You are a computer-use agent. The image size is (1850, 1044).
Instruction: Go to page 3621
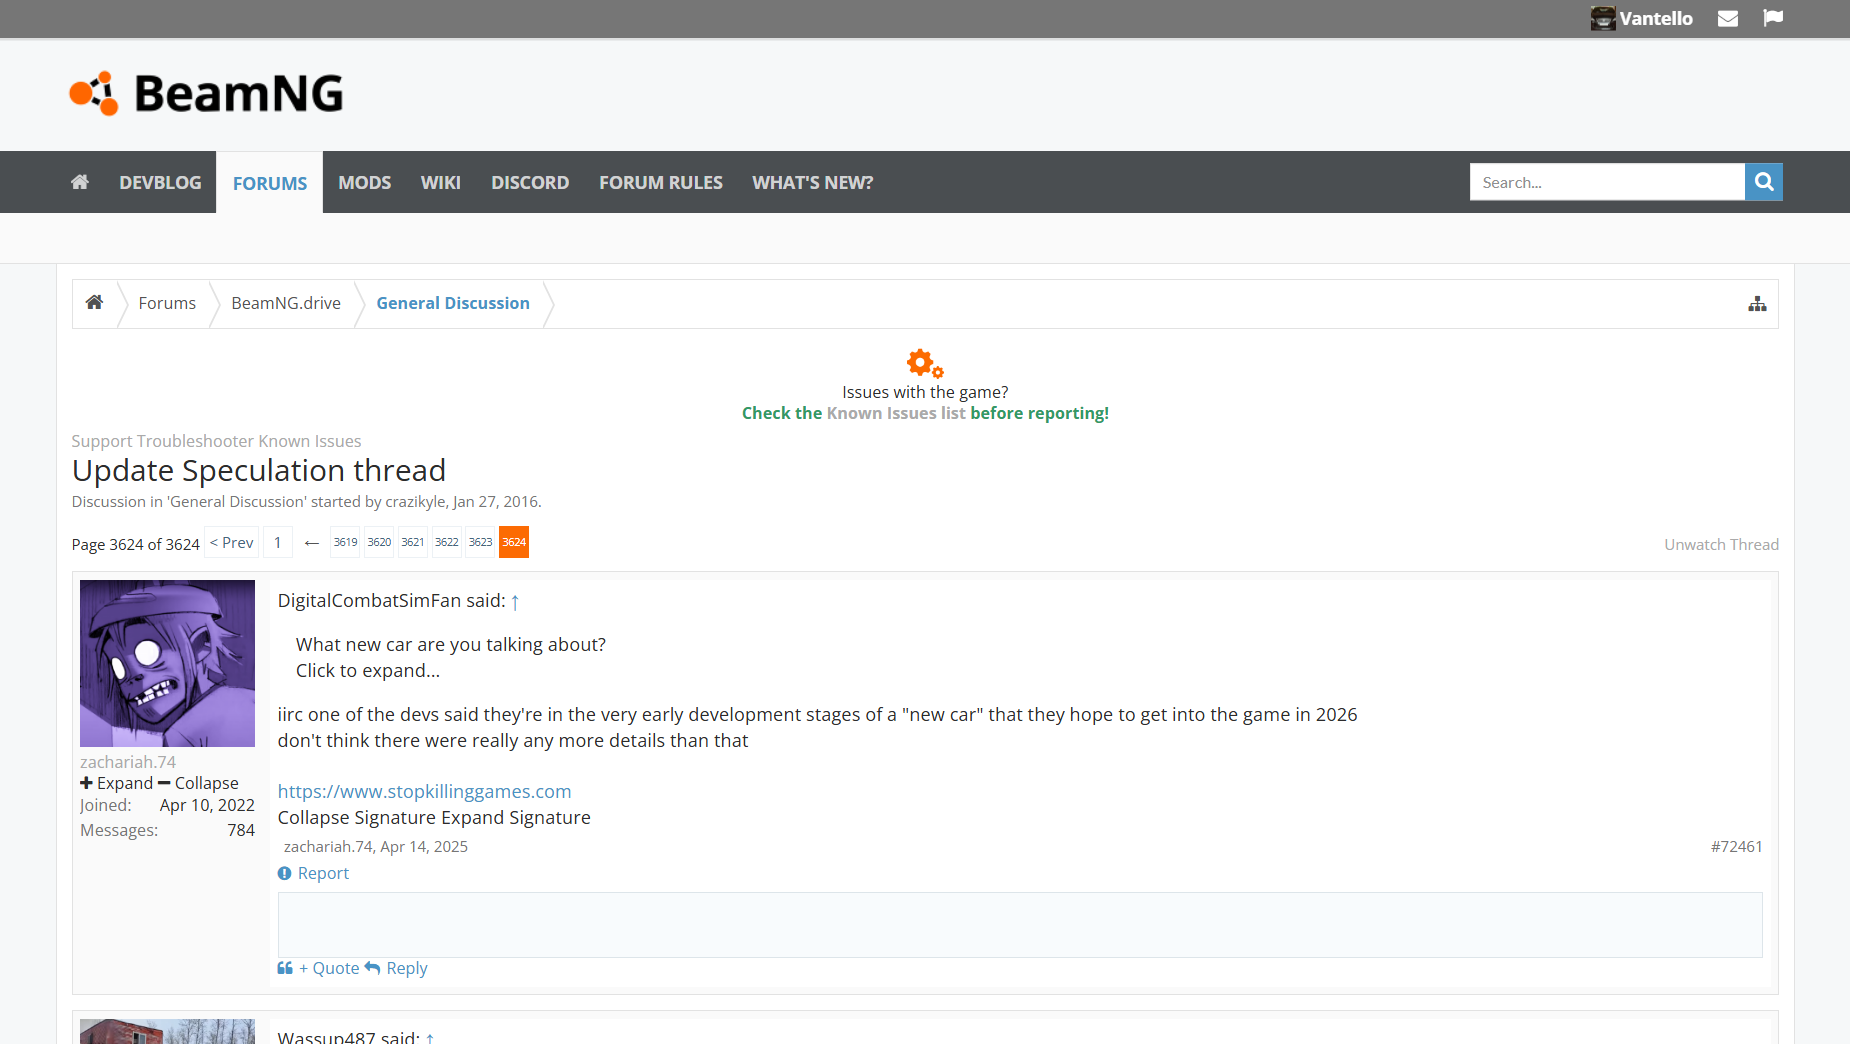413,542
